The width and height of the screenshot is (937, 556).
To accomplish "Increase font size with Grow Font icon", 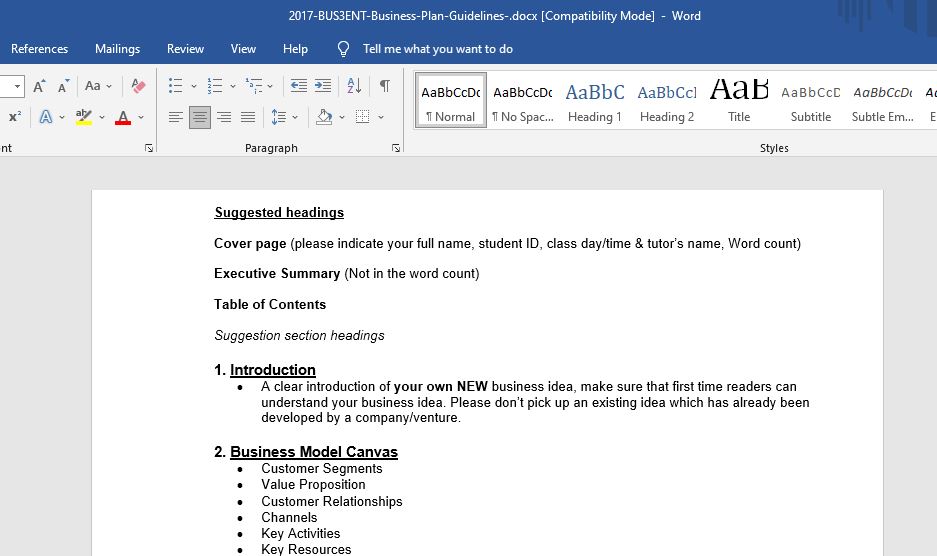I will [39, 86].
